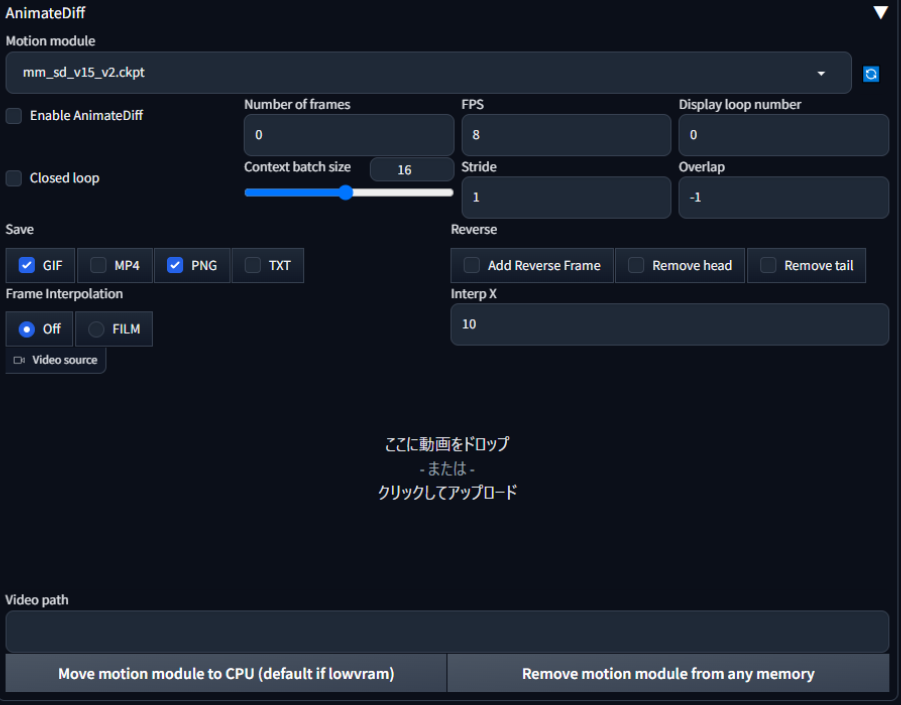Uncheck the GIF save format
Image resolution: width=901 pixels, height=705 pixels.
(27, 266)
